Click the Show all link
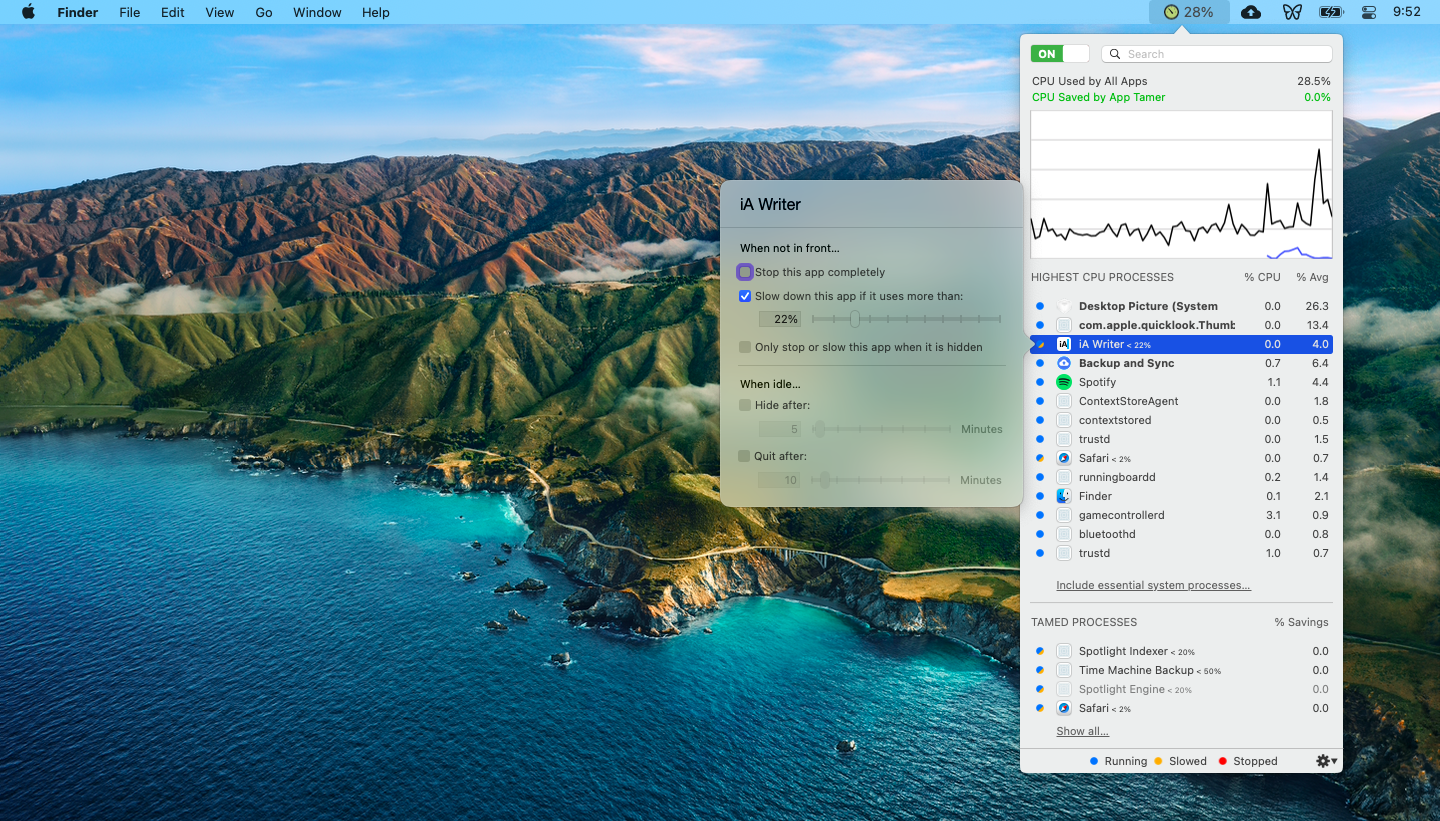This screenshot has width=1440, height=821. tap(1082, 731)
